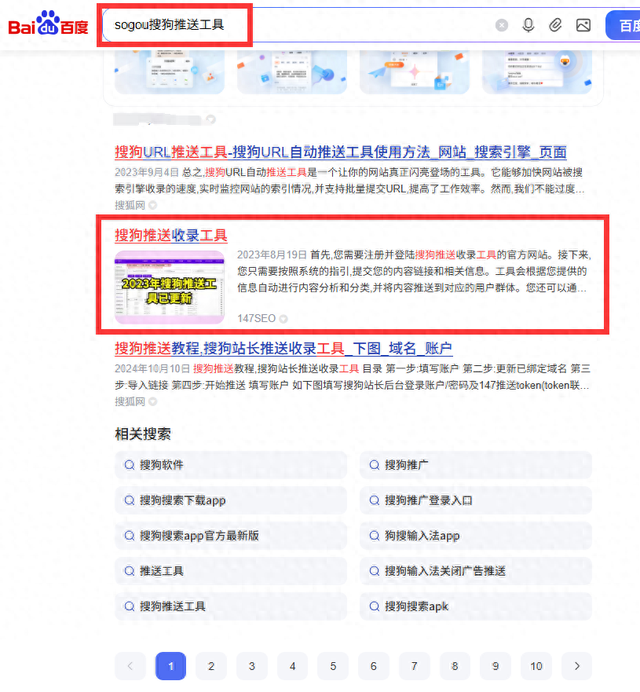Go to results page 3
This screenshot has height=692, width=640.
[252, 666]
